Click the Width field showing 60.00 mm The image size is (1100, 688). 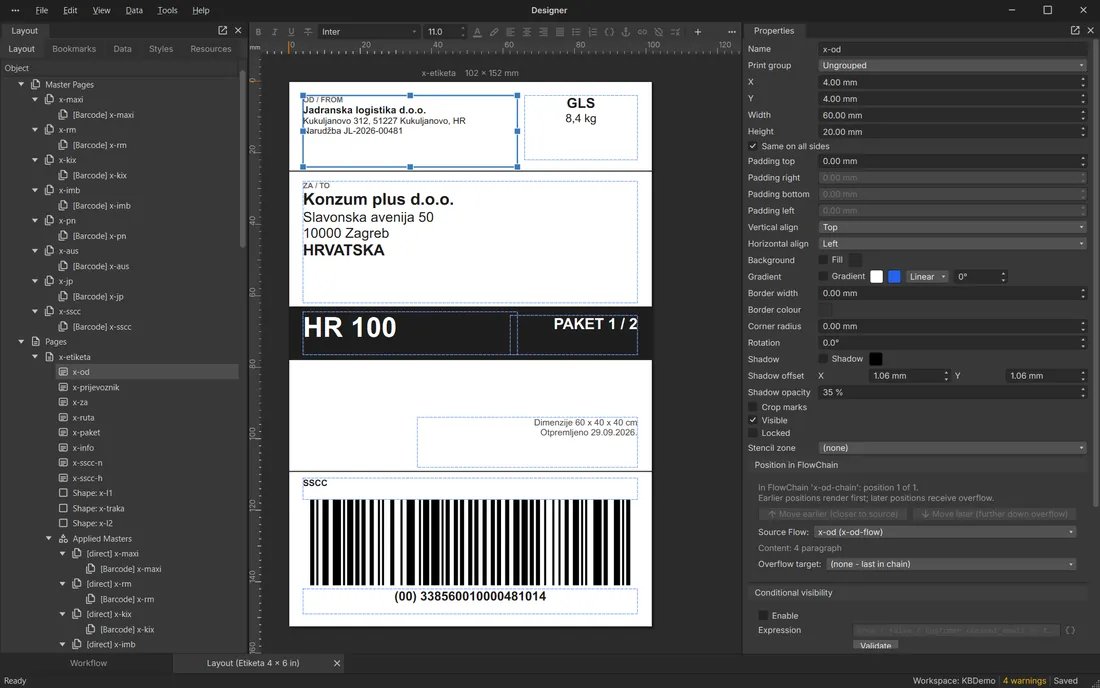[948, 115]
